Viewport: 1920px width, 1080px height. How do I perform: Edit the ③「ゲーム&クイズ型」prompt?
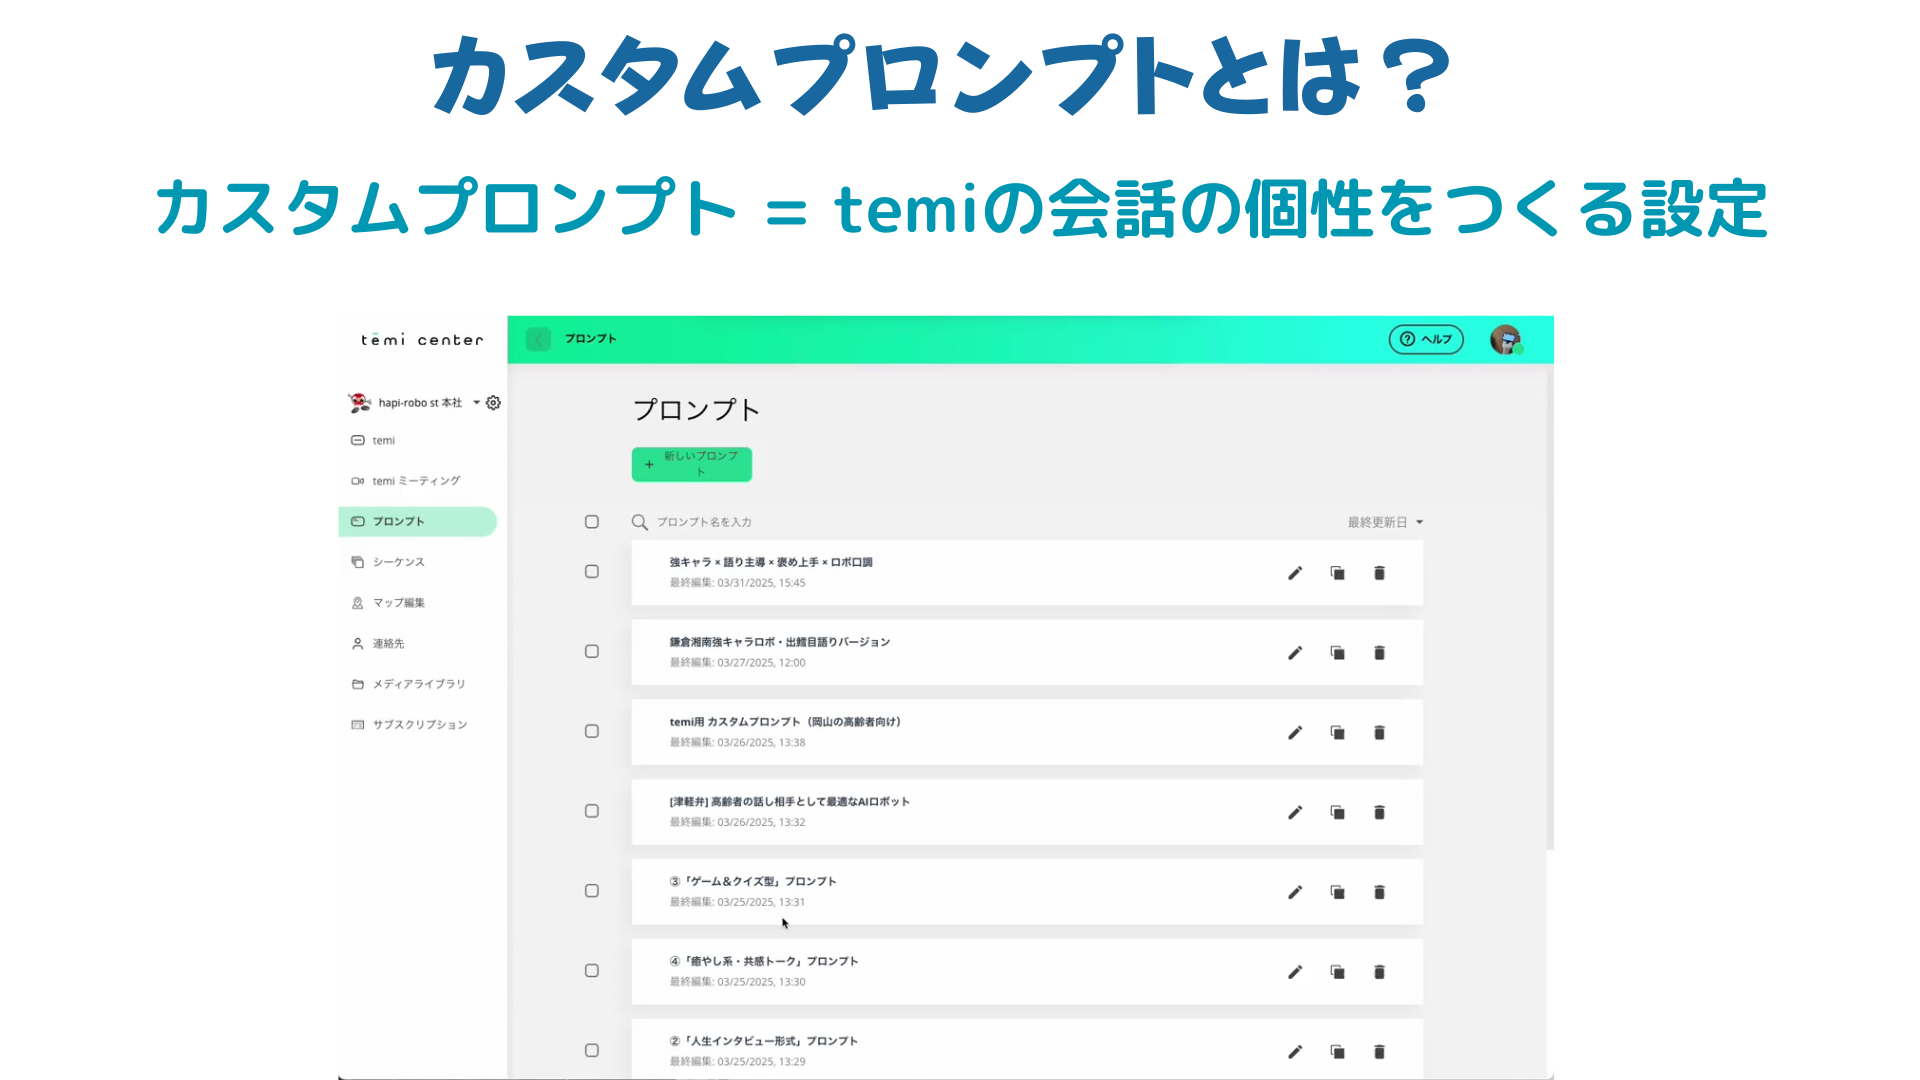click(x=1295, y=892)
